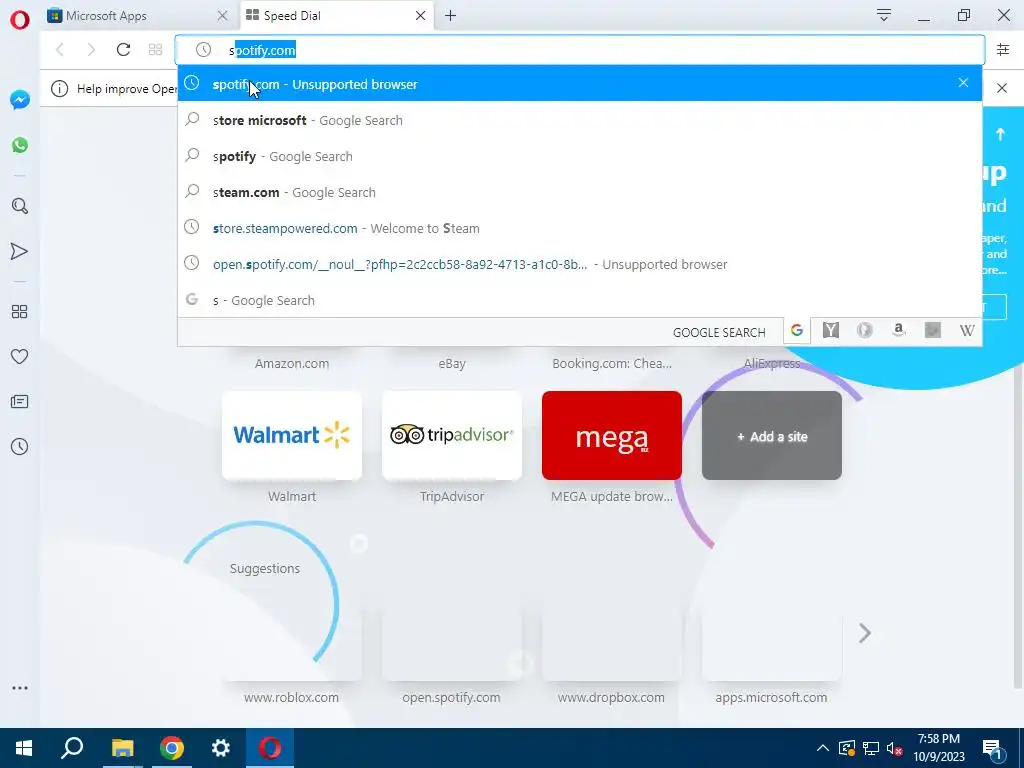Click the Speed Dial grid toolbar icon
The image size is (1024, 768).
[155, 50]
